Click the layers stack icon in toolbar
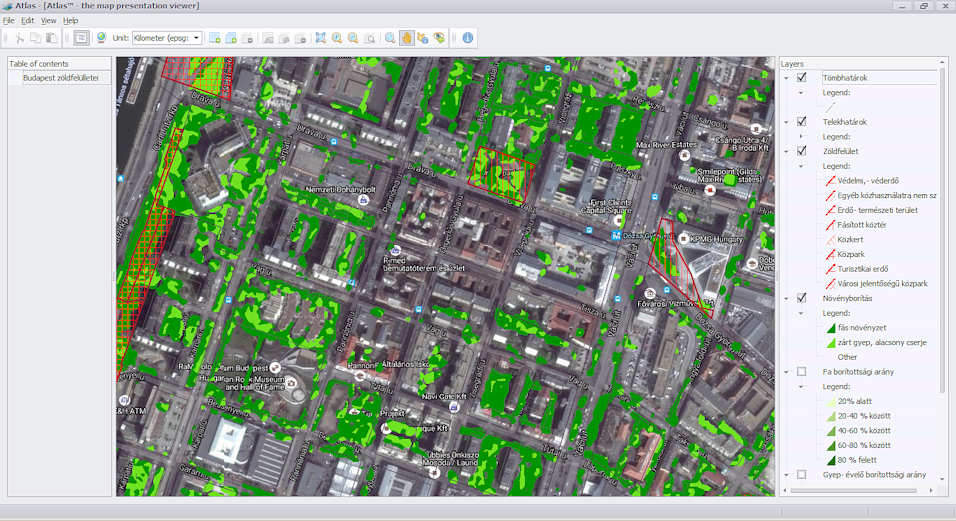Image resolution: width=956 pixels, height=521 pixels. [x=439, y=38]
